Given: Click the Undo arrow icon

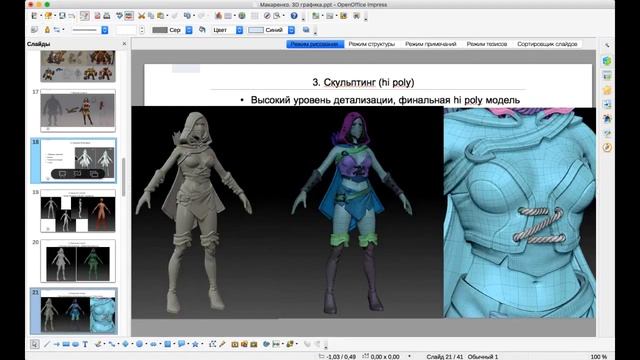Looking at the screenshot, I should coord(187,16).
